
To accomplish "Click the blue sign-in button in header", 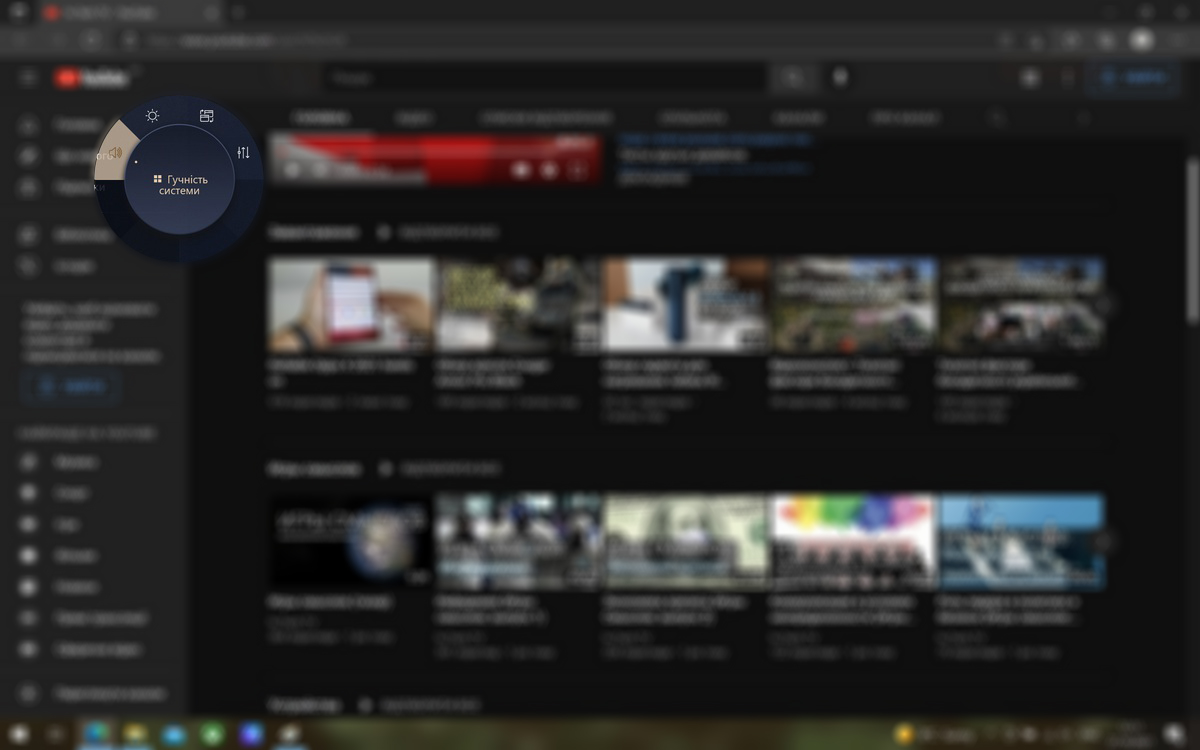I will [1133, 78].
